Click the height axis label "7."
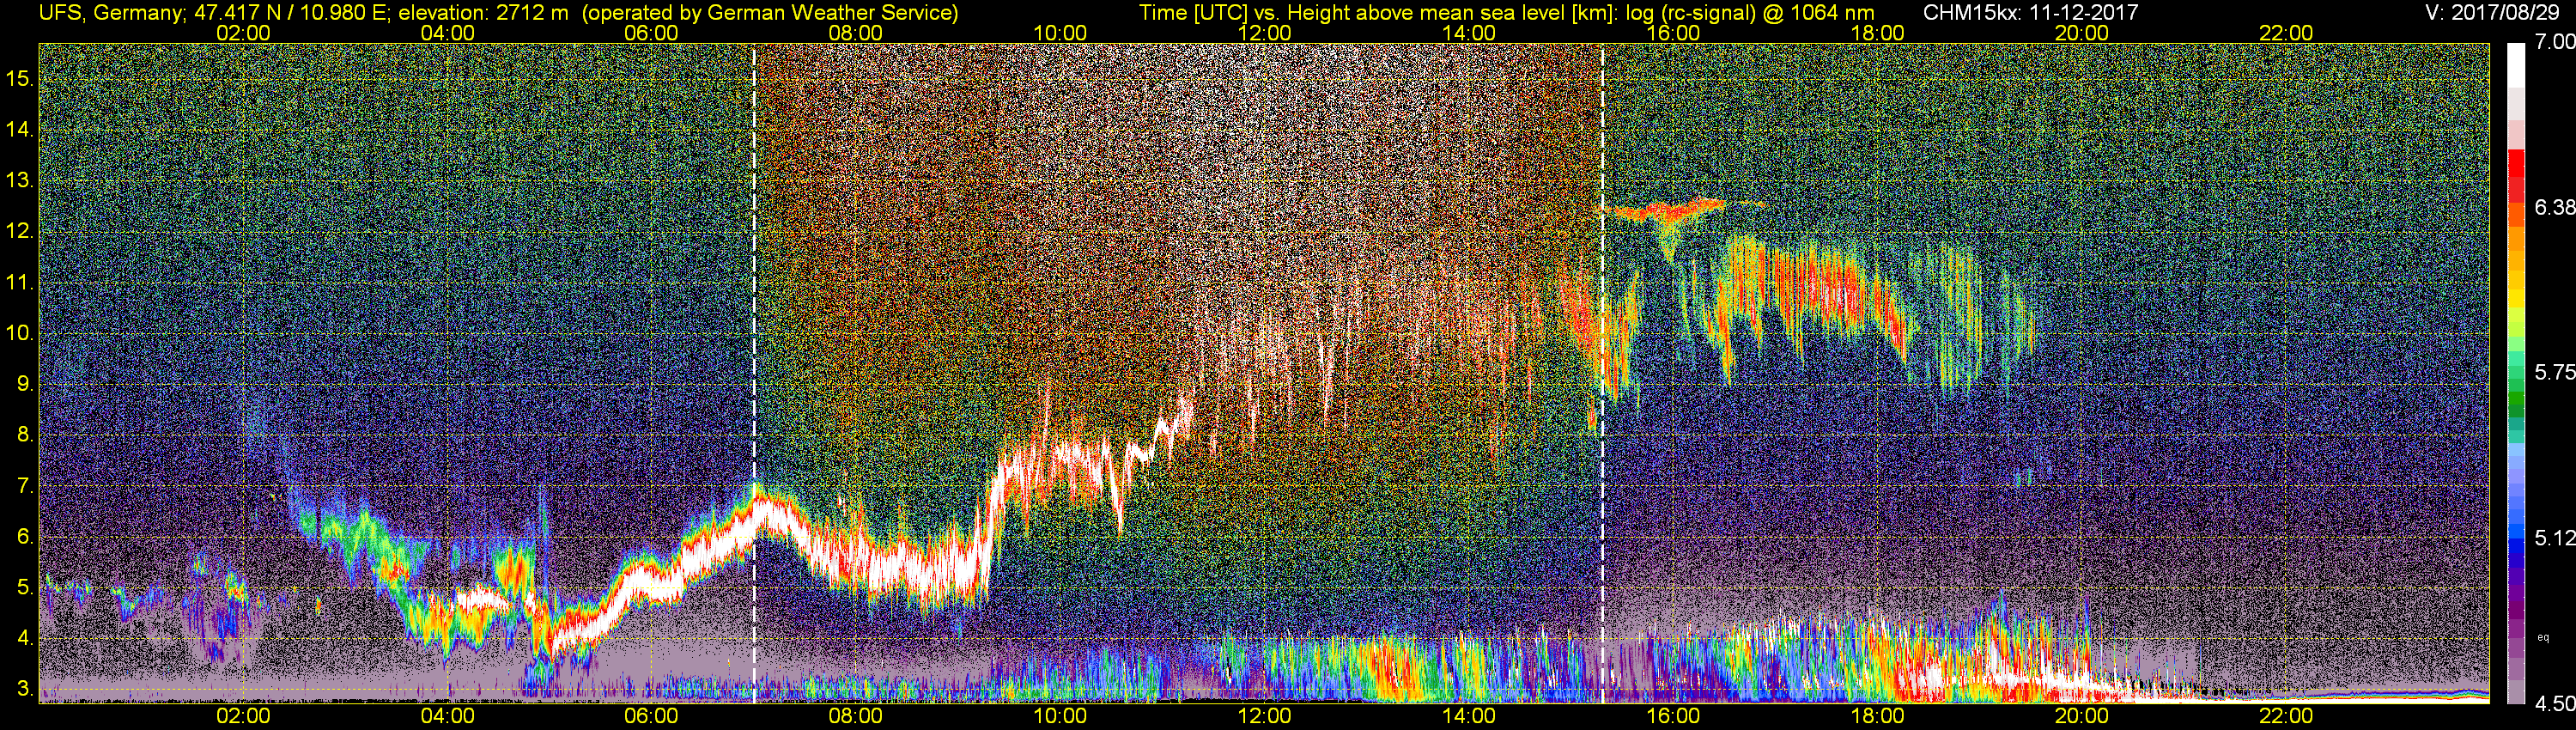Image resolution: width=2576 pixels, height=730 pixels. click(x=25, y=487)
